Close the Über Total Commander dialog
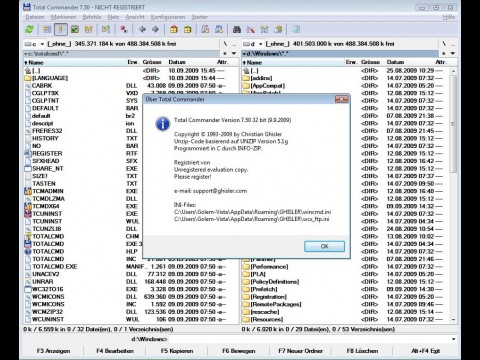The width and height of the screenshot is (480, 360). click(341, 99)
